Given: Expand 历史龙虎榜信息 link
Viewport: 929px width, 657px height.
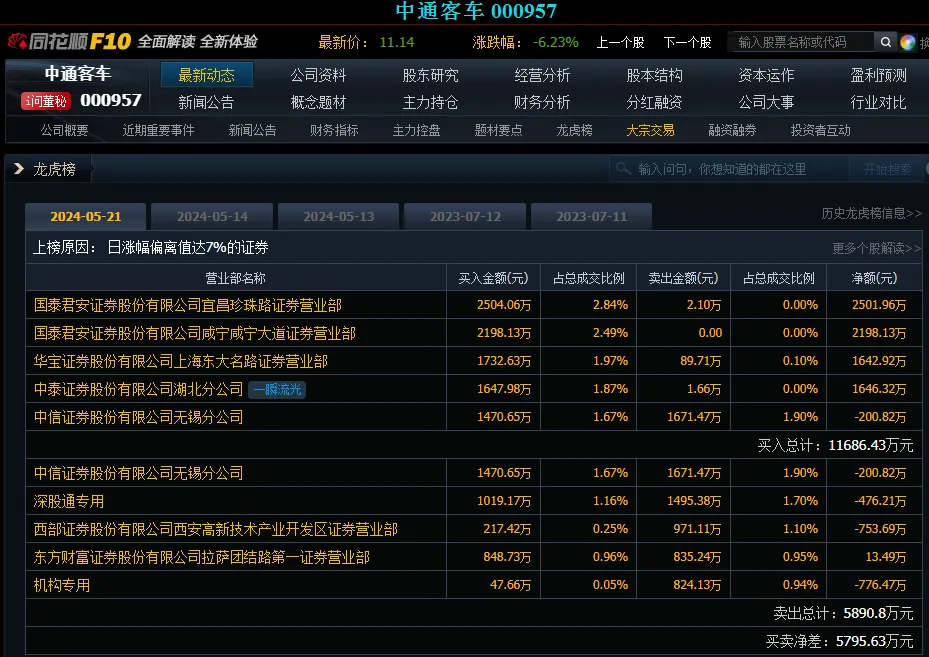Looking at the screenshot, I should [x=871, y=214].
